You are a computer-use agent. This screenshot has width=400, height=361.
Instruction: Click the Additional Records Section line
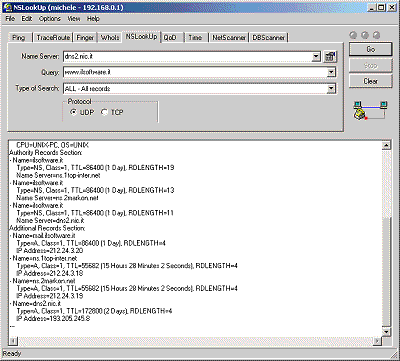click(47, 228)
